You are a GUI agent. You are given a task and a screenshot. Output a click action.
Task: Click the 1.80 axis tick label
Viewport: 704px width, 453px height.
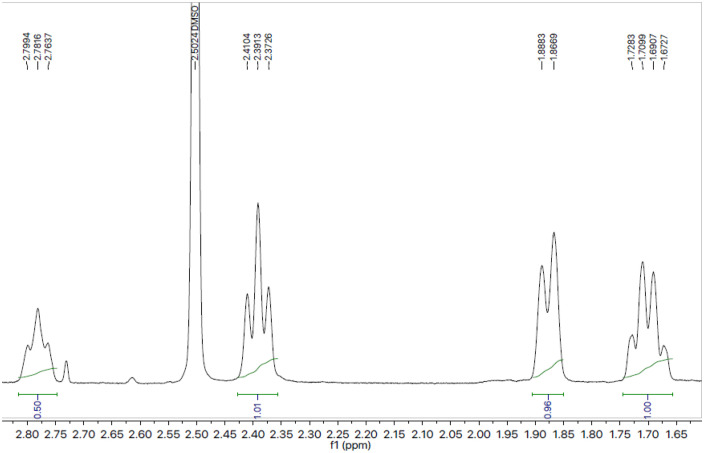[592, 435]
